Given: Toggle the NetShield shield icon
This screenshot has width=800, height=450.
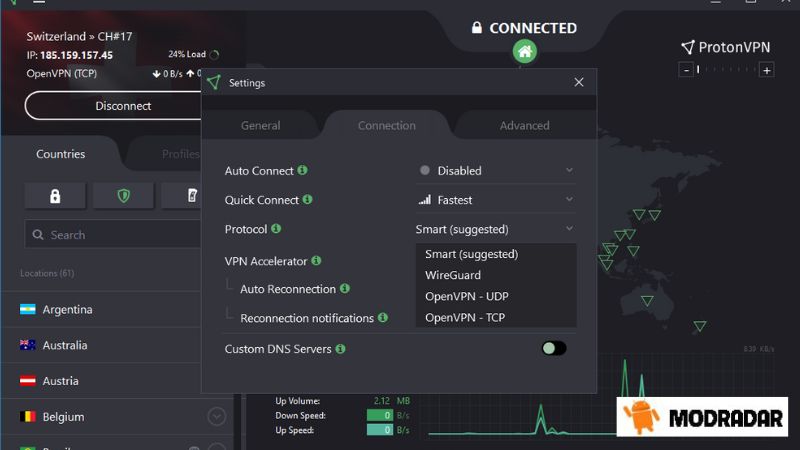Looking at the screenshot, I should (x=123, y=196).
